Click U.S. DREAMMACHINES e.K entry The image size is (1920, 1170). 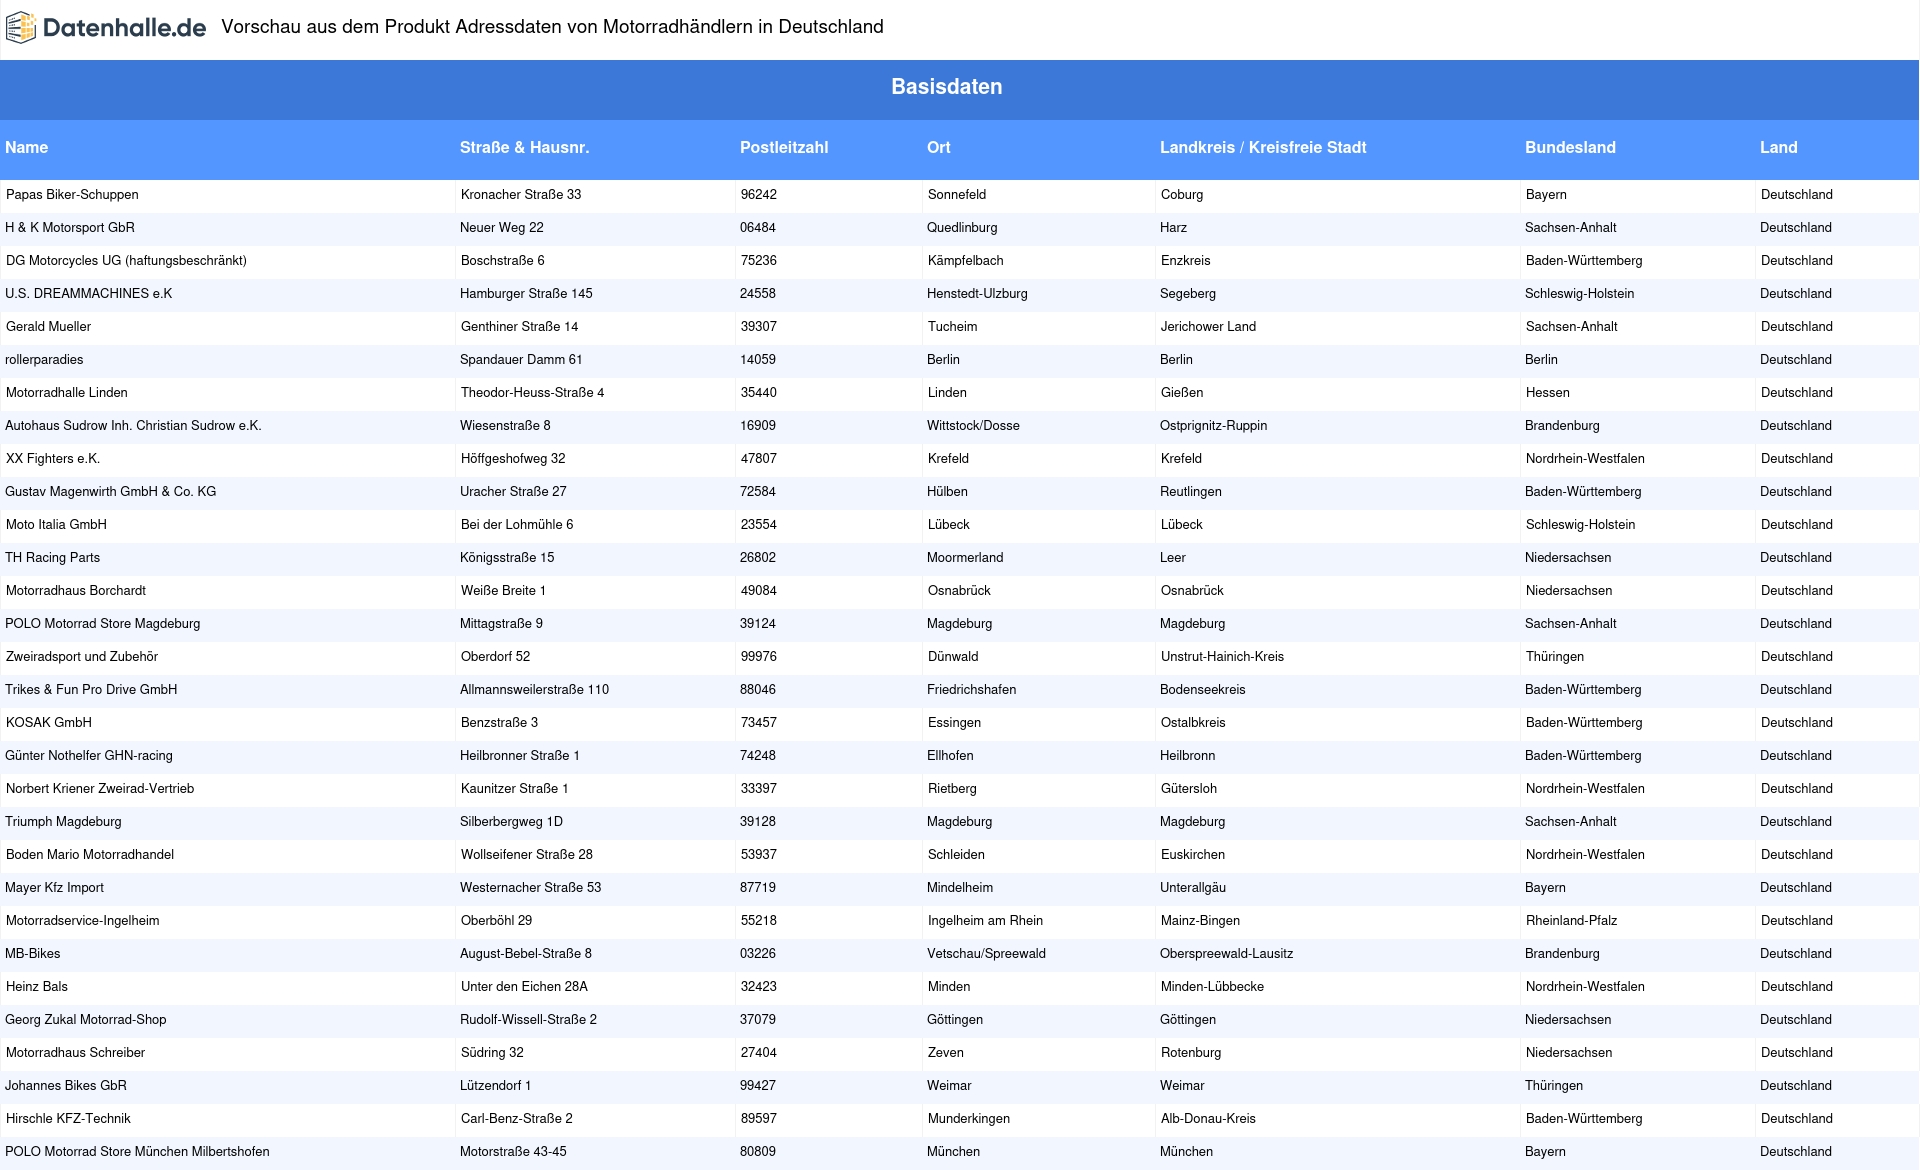pyautogui.click(x=89, y=294)
